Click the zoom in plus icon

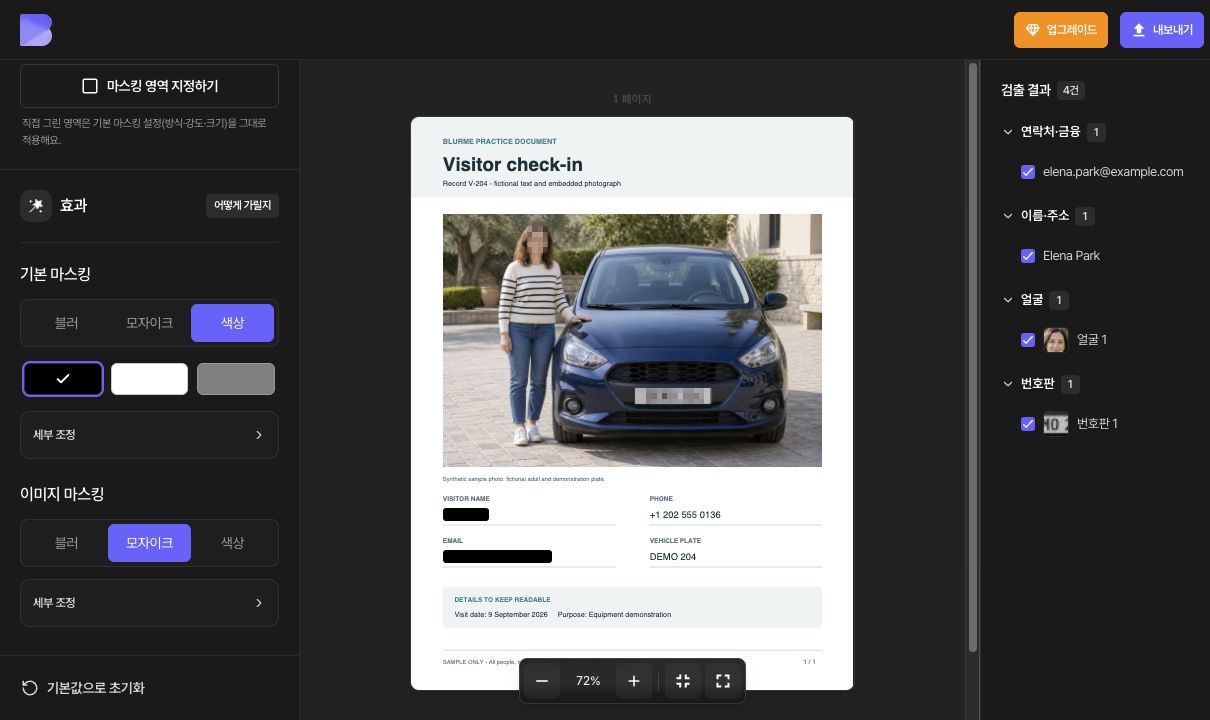(634, 681)
